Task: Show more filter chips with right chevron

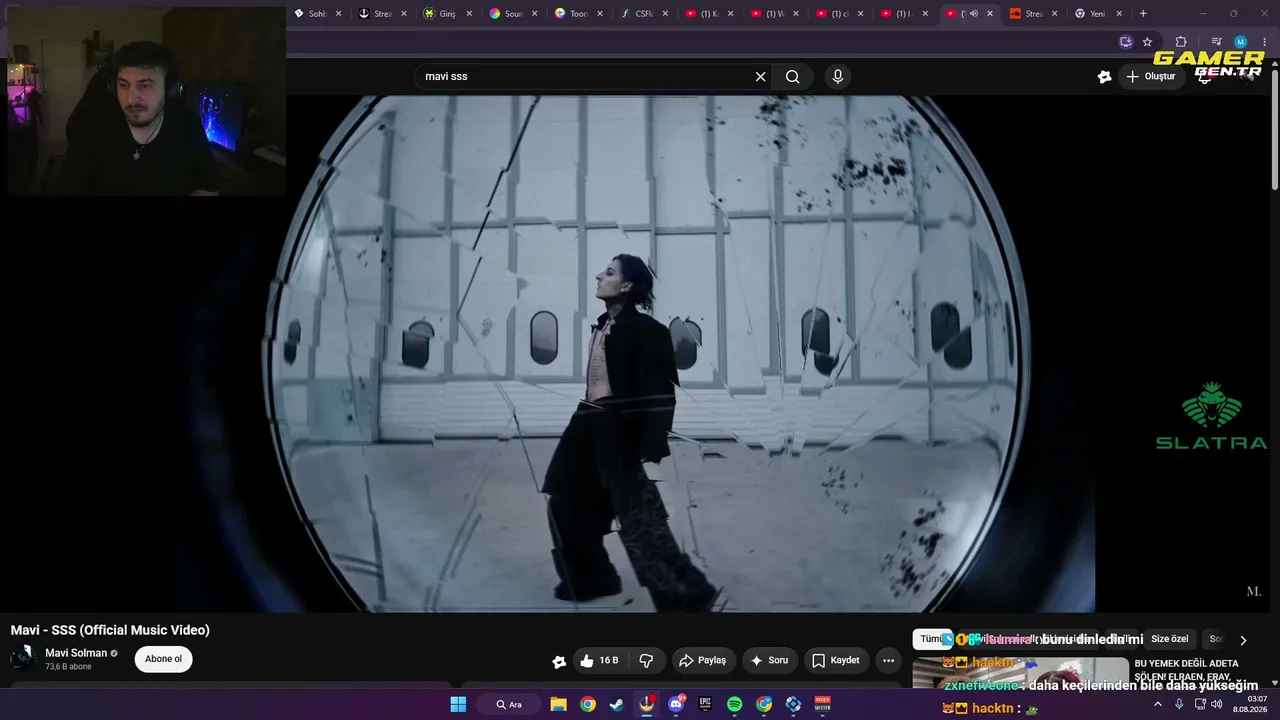Action: pyautogui.click(x=1243, y=640)
